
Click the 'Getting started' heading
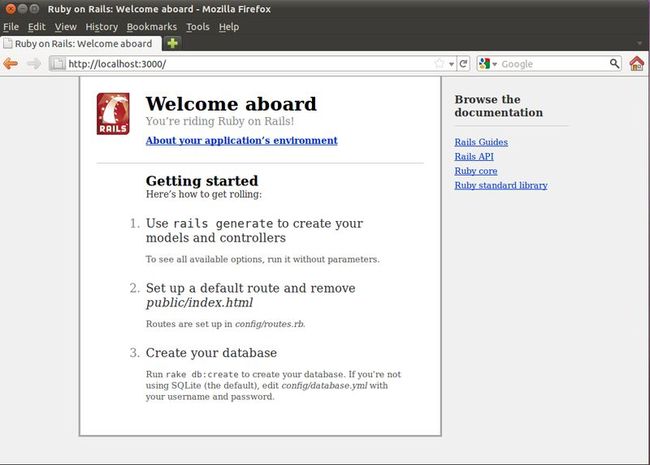click(x=202, y=181)
